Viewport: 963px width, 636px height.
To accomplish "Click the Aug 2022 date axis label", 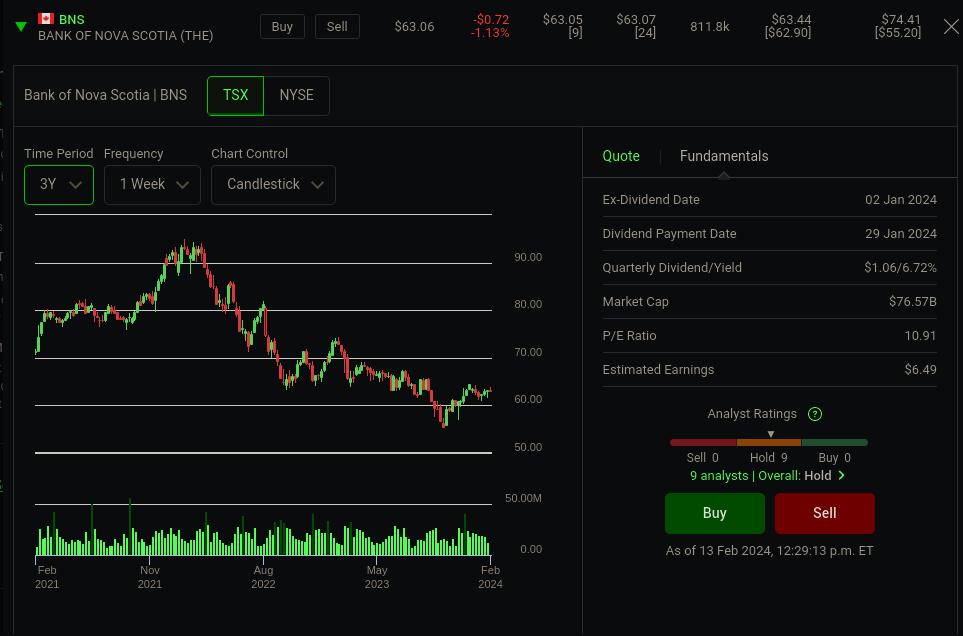I will [263, 577].
